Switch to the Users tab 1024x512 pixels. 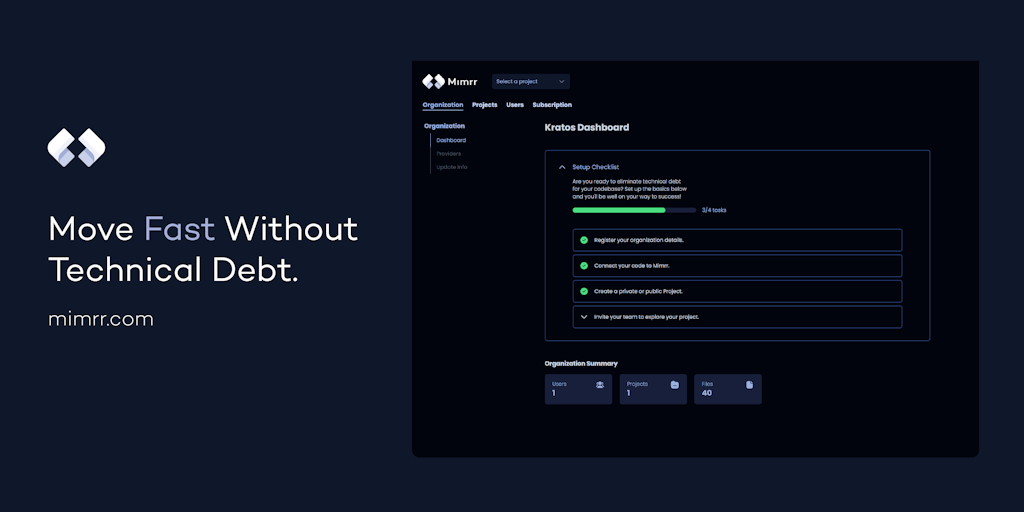coord(515,104)
